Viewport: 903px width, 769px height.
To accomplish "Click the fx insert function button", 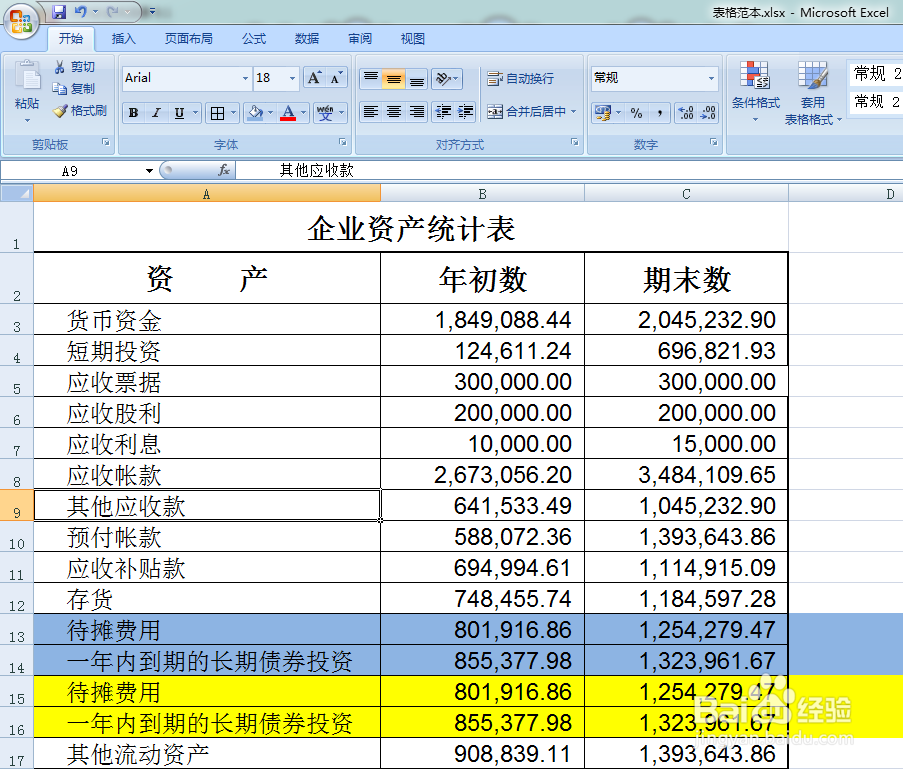I will (224, 171).
